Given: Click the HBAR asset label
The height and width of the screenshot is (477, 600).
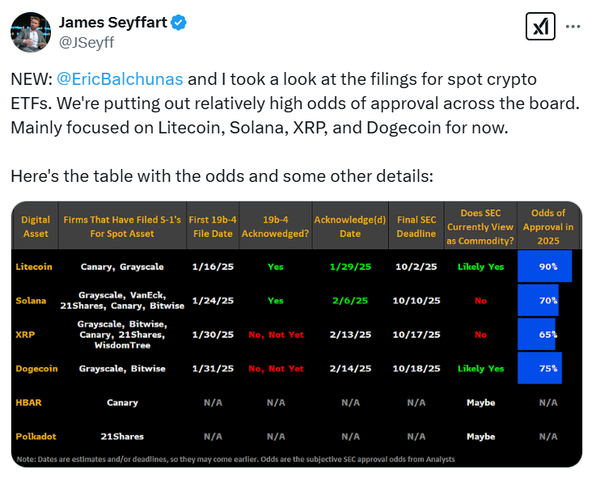Looking at the screenshot, I should [x=29, y=402].
